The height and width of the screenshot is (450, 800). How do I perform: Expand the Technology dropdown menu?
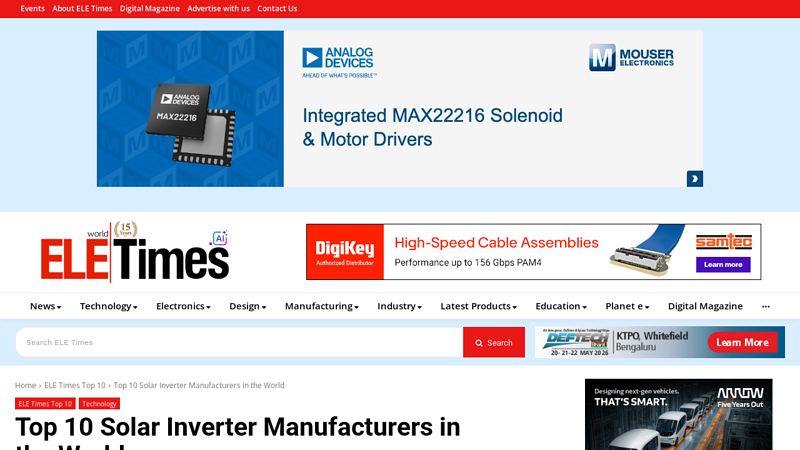click(108, 306)
